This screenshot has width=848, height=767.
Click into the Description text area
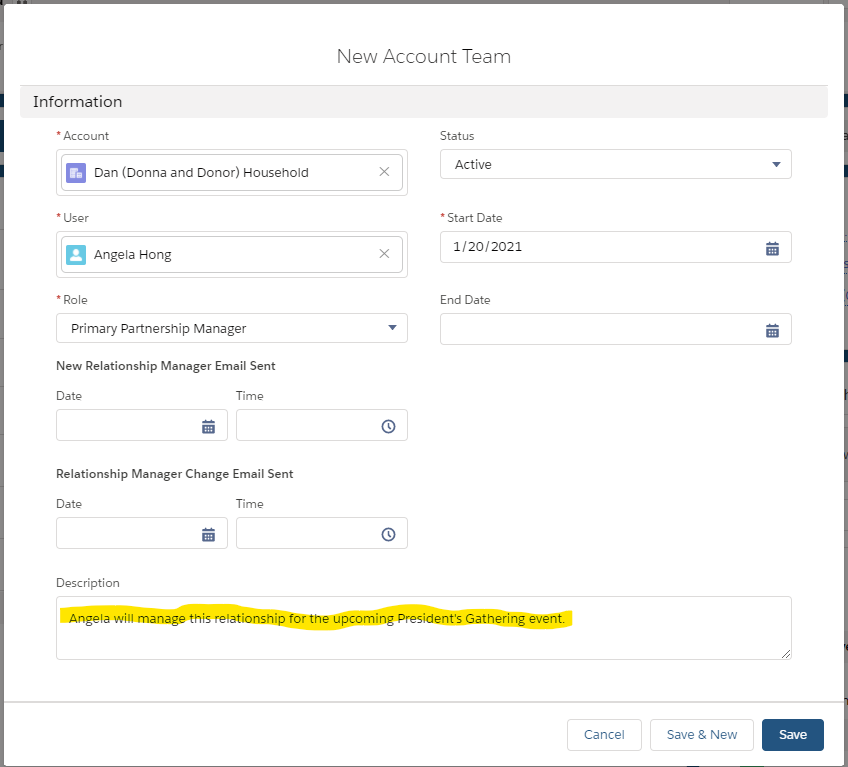[x=423, y=628]
